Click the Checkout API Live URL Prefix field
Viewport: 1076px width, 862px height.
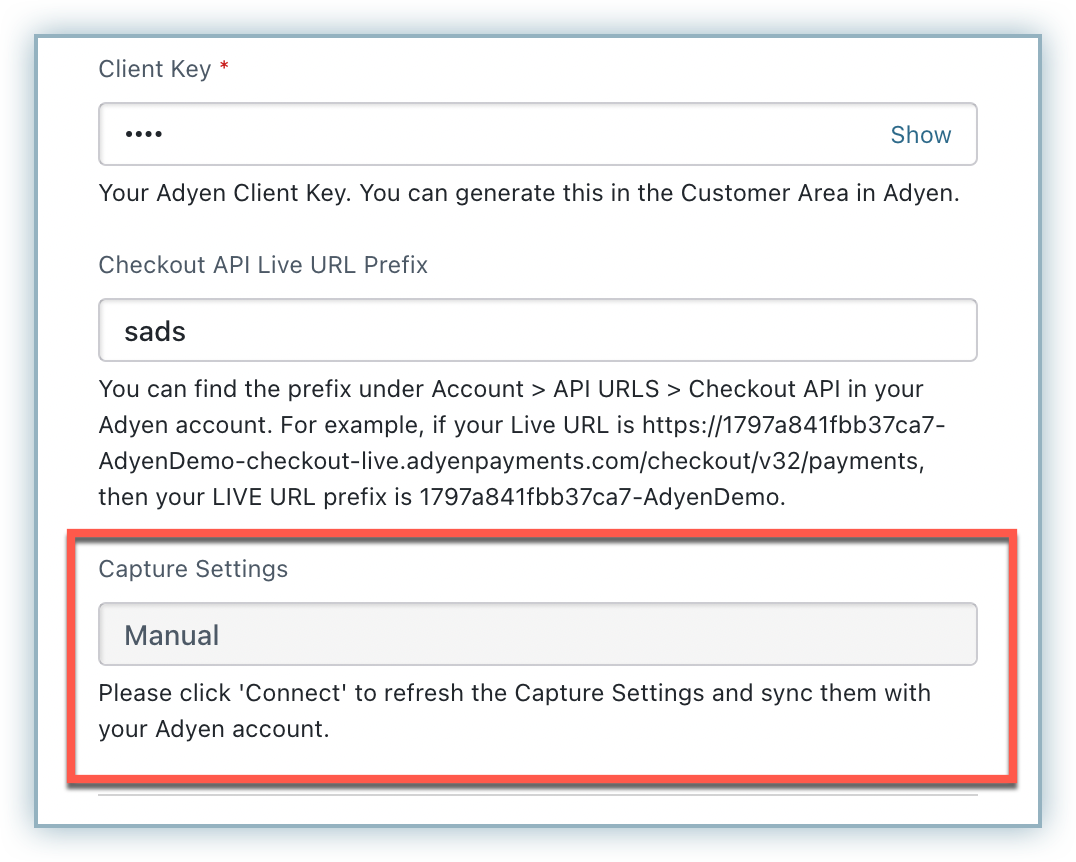[537, 331]
